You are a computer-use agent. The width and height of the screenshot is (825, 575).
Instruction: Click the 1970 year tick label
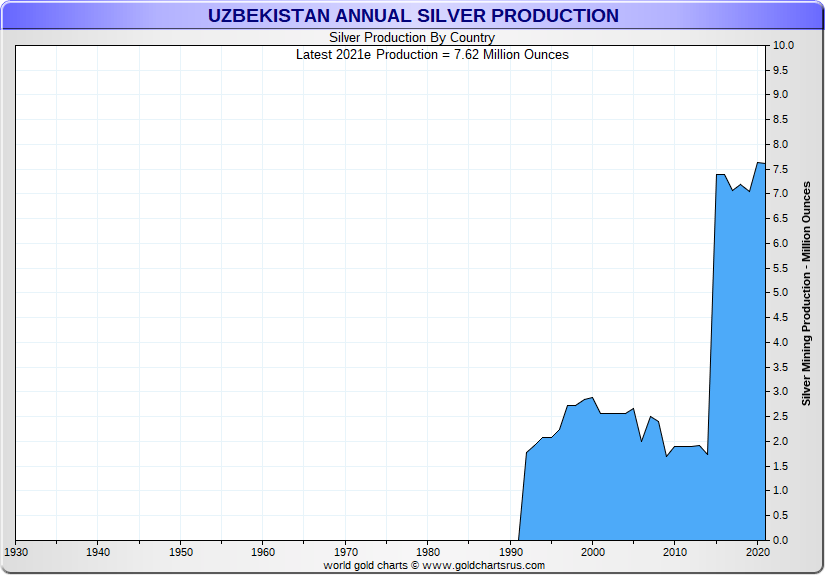[x=345, y=552]
